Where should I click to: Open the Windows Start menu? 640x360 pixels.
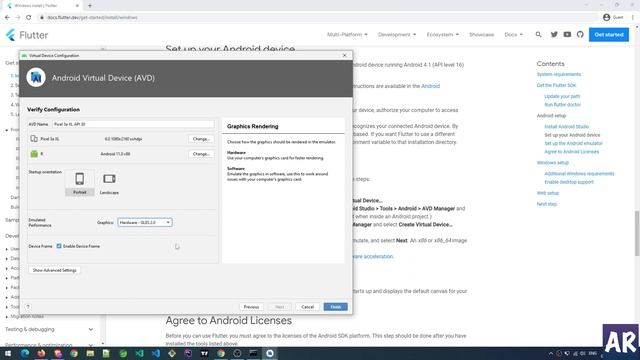tap(8, 353)
